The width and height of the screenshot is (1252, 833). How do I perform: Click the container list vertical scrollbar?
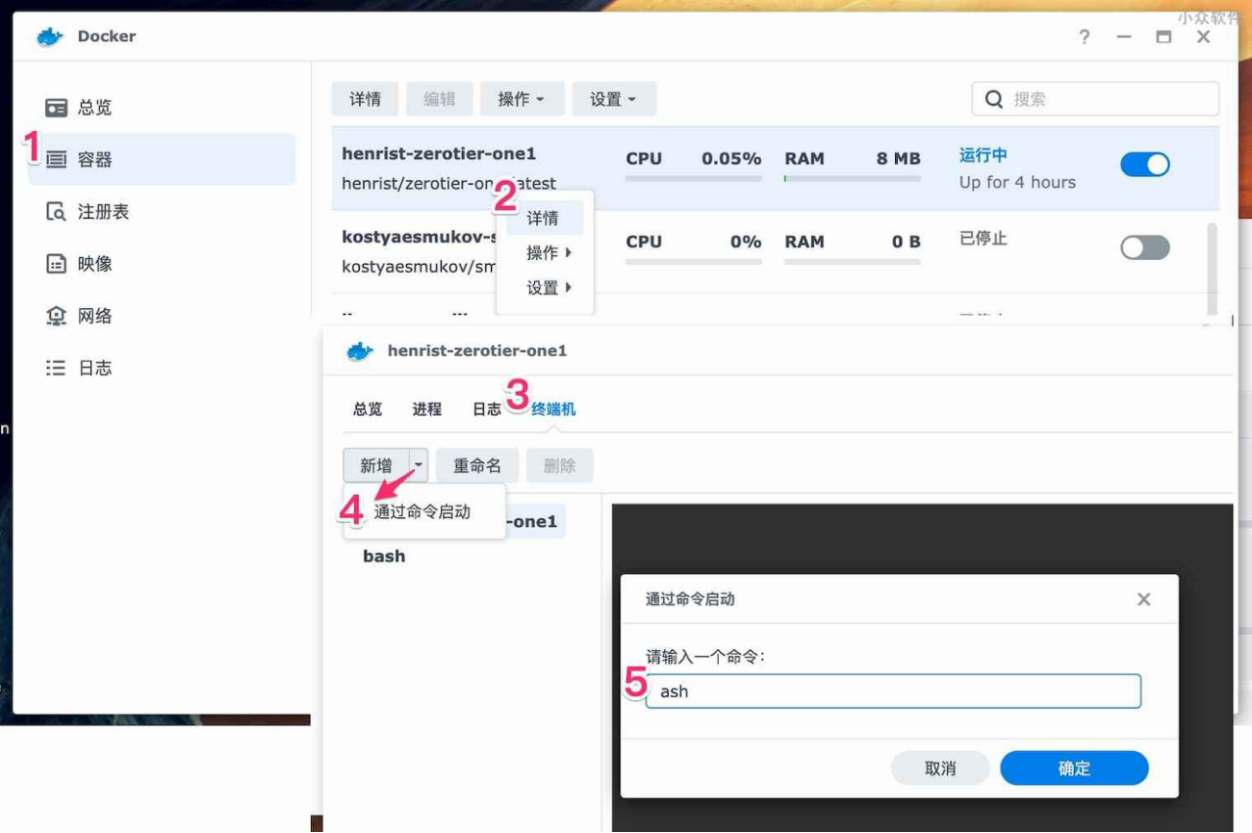click(1213, 268)
